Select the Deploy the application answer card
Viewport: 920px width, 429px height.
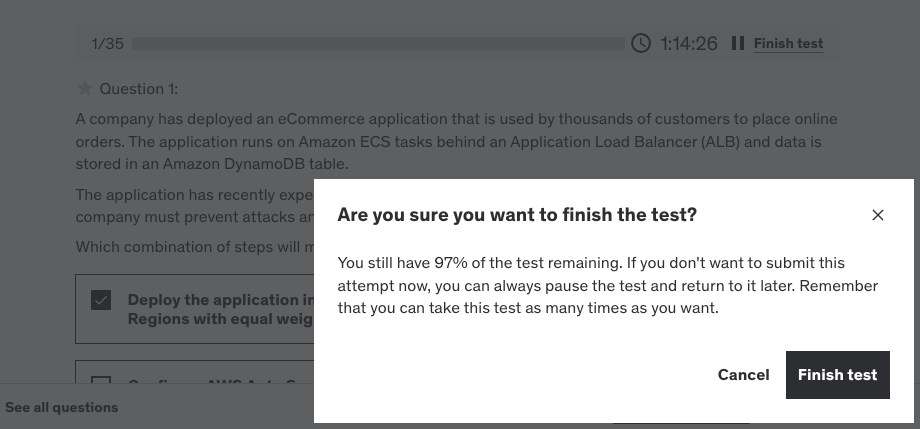[195, 309]
